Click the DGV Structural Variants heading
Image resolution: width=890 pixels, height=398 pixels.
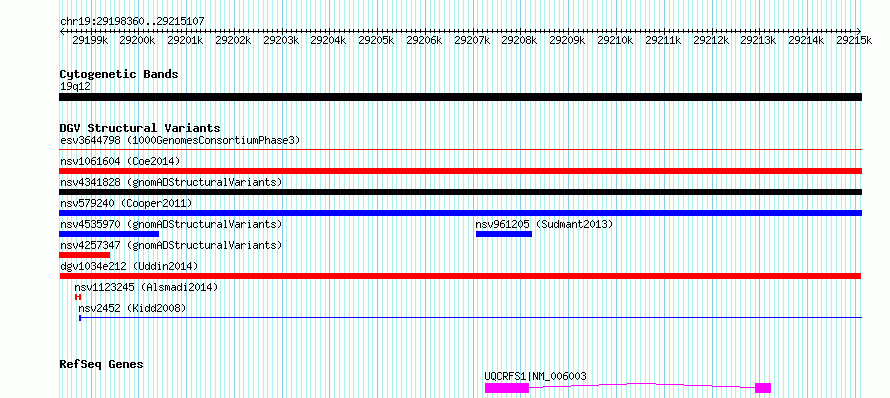tap(140, 128)
